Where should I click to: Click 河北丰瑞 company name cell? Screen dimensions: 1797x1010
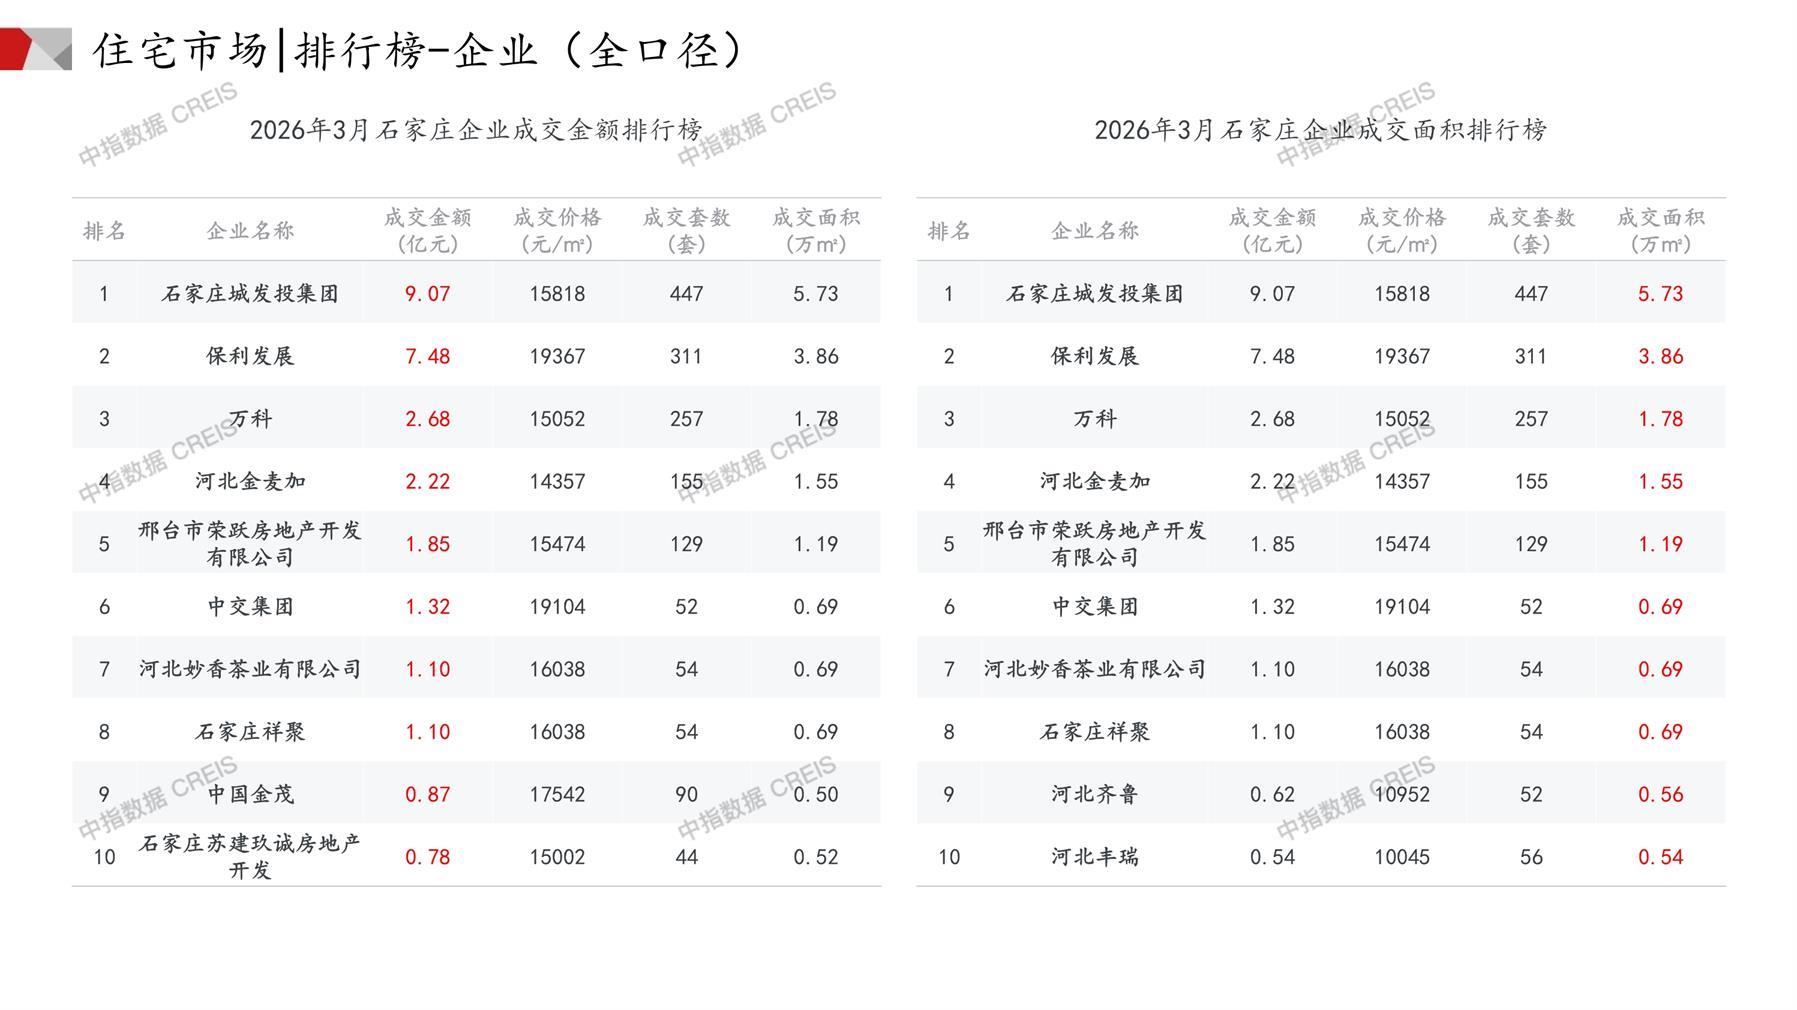click(x=1095, y=857)
